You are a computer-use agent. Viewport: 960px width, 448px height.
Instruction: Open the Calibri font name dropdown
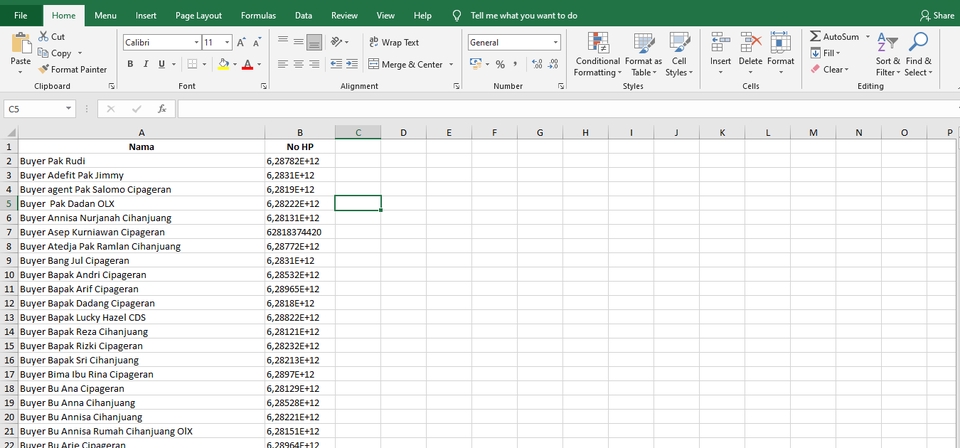click(x=197, y=42)
